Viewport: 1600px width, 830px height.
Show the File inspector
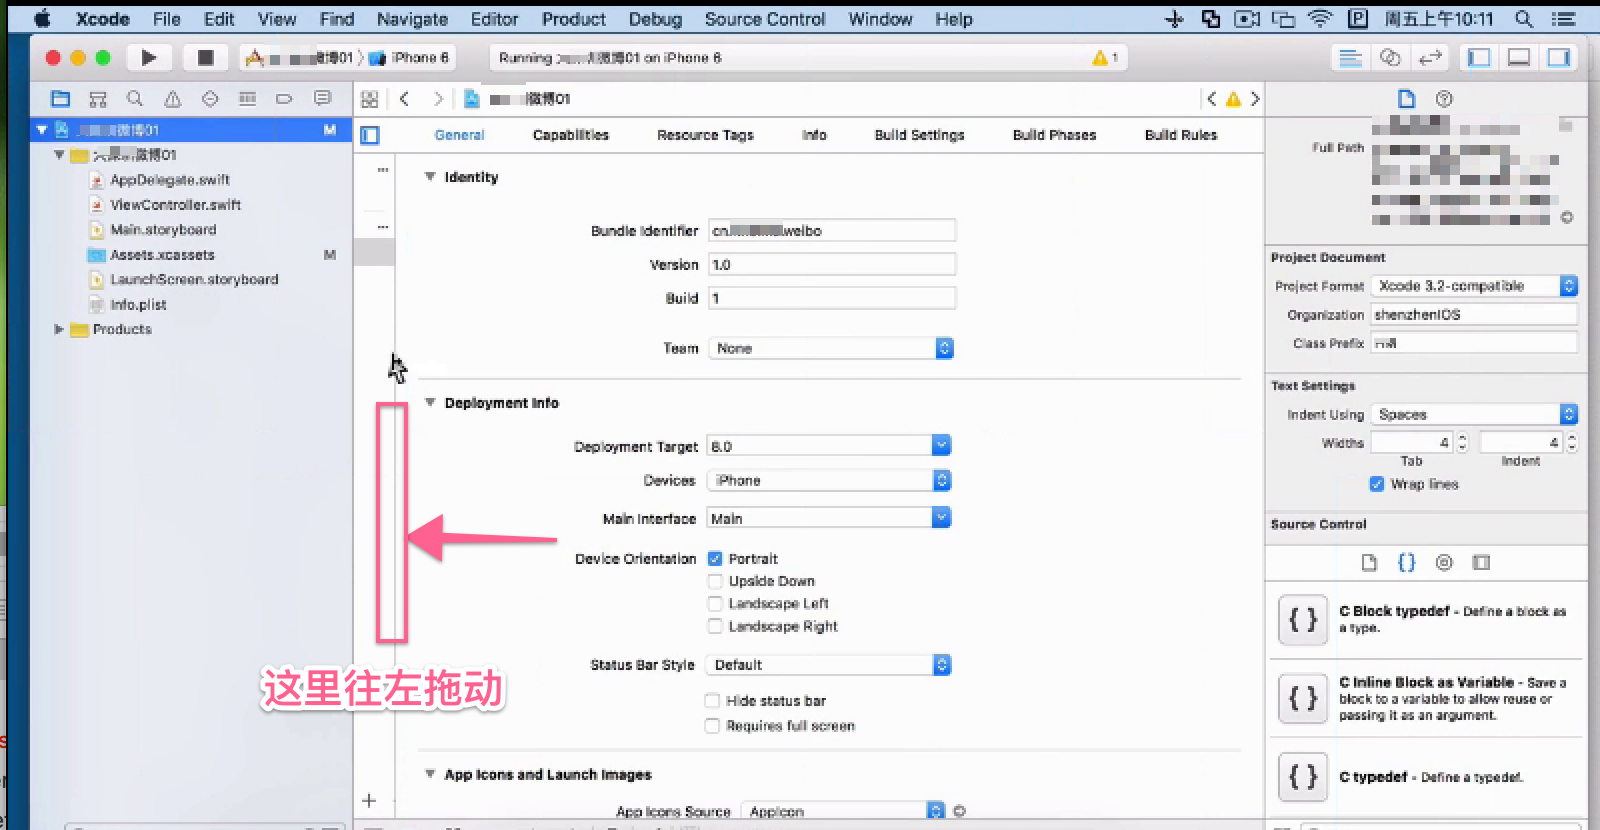pos(1406,99)
